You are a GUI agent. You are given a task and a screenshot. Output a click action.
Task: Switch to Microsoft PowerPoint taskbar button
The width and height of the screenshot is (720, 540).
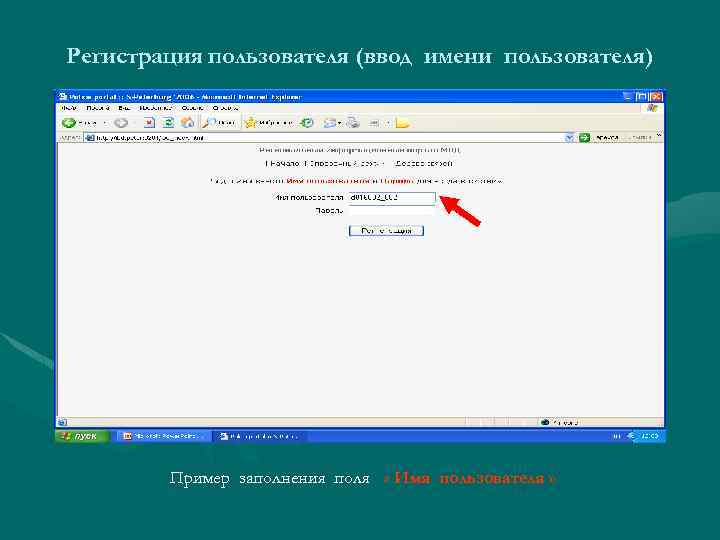click(163, 436)
